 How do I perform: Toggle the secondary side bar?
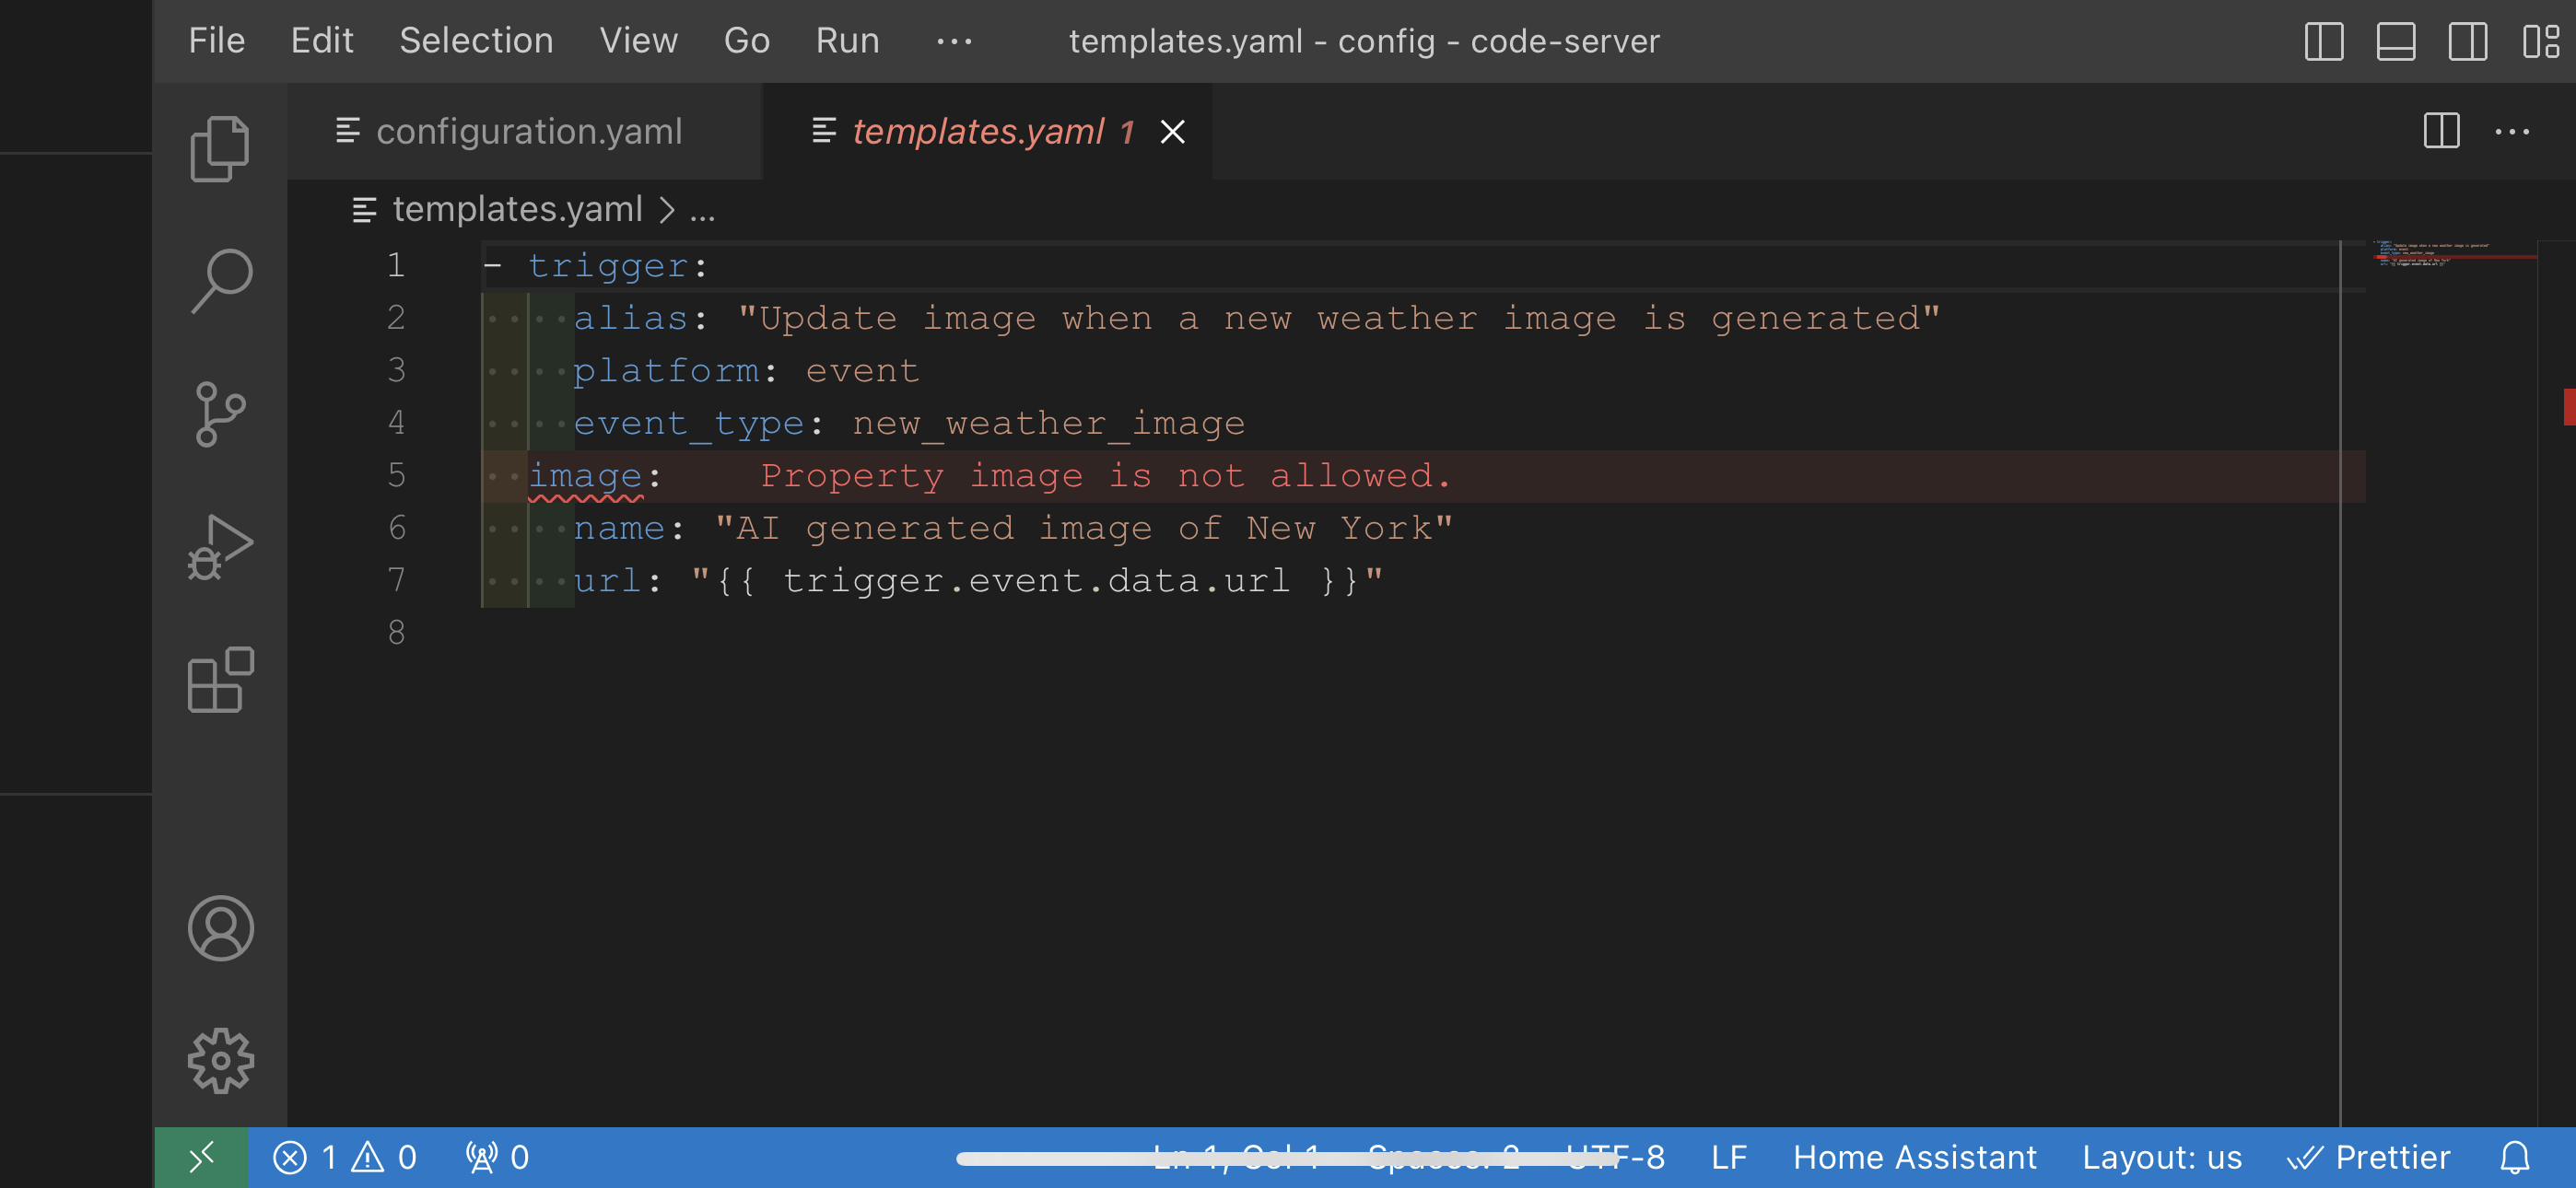pyautogui.click(x=2467, y=41)
